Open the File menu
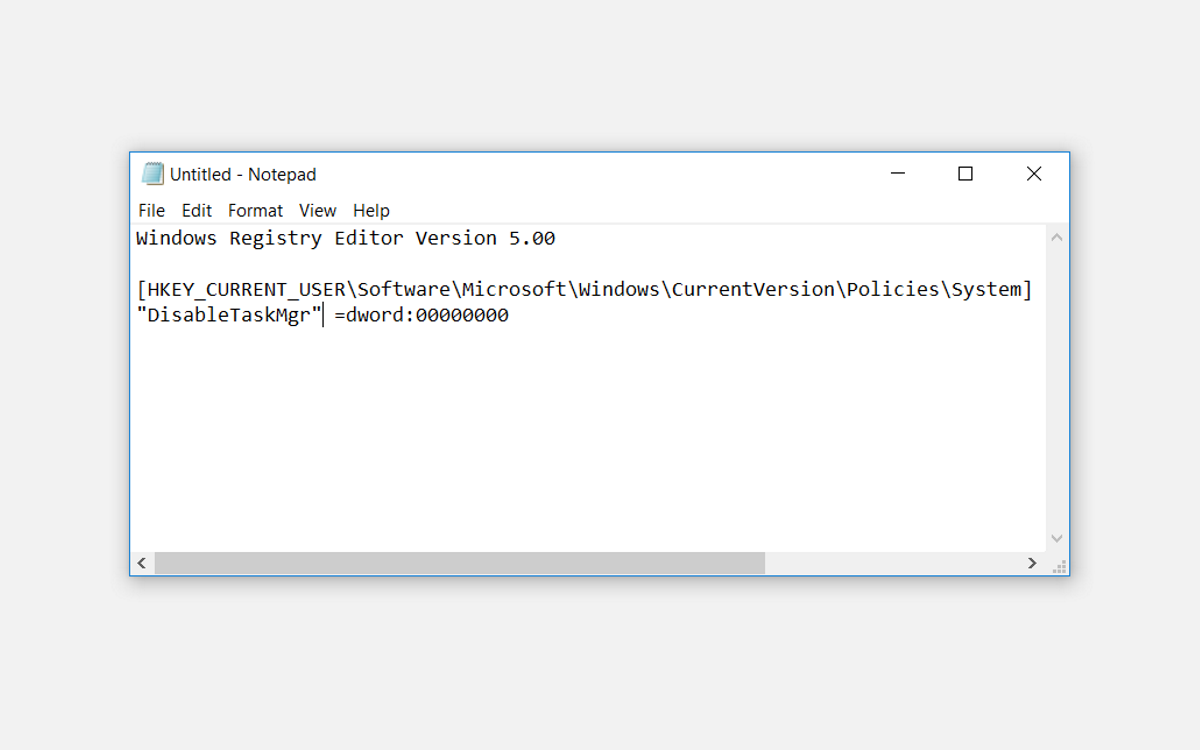This screenshot has width=1200, height=750. [151, 210]
